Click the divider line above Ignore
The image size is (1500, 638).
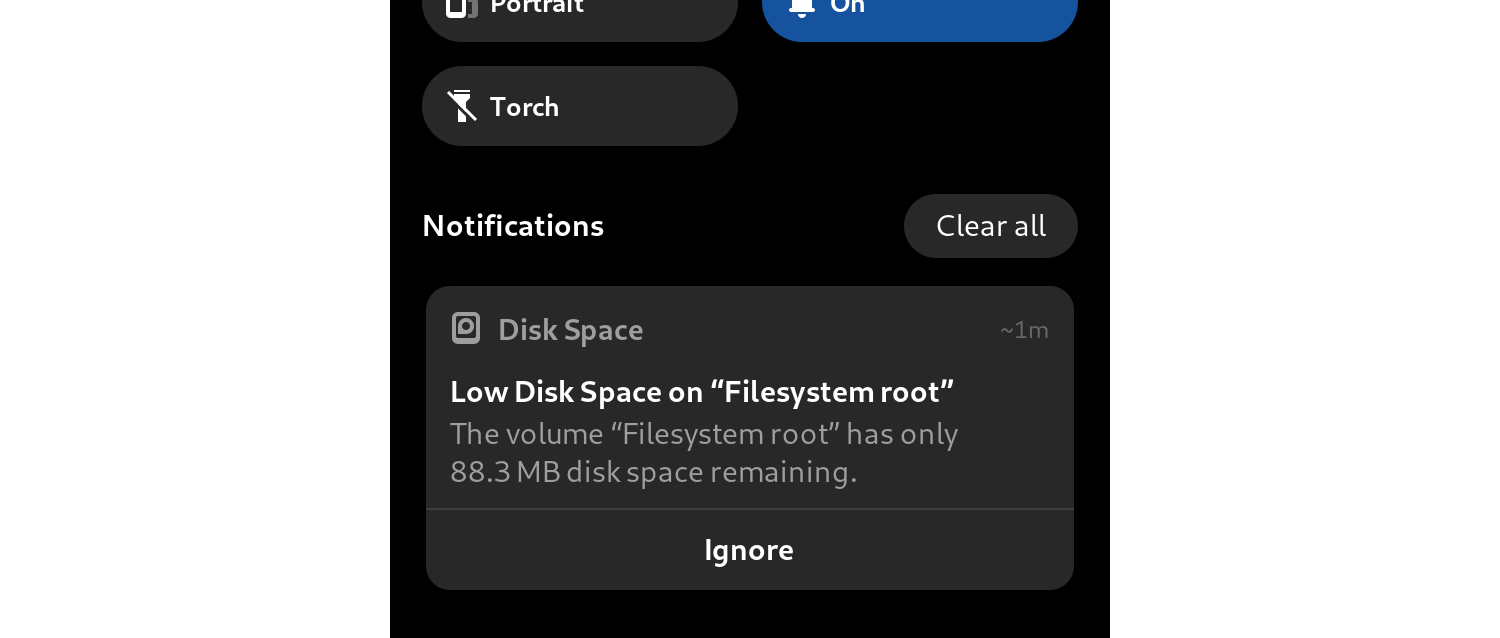[x=749, y=509]
